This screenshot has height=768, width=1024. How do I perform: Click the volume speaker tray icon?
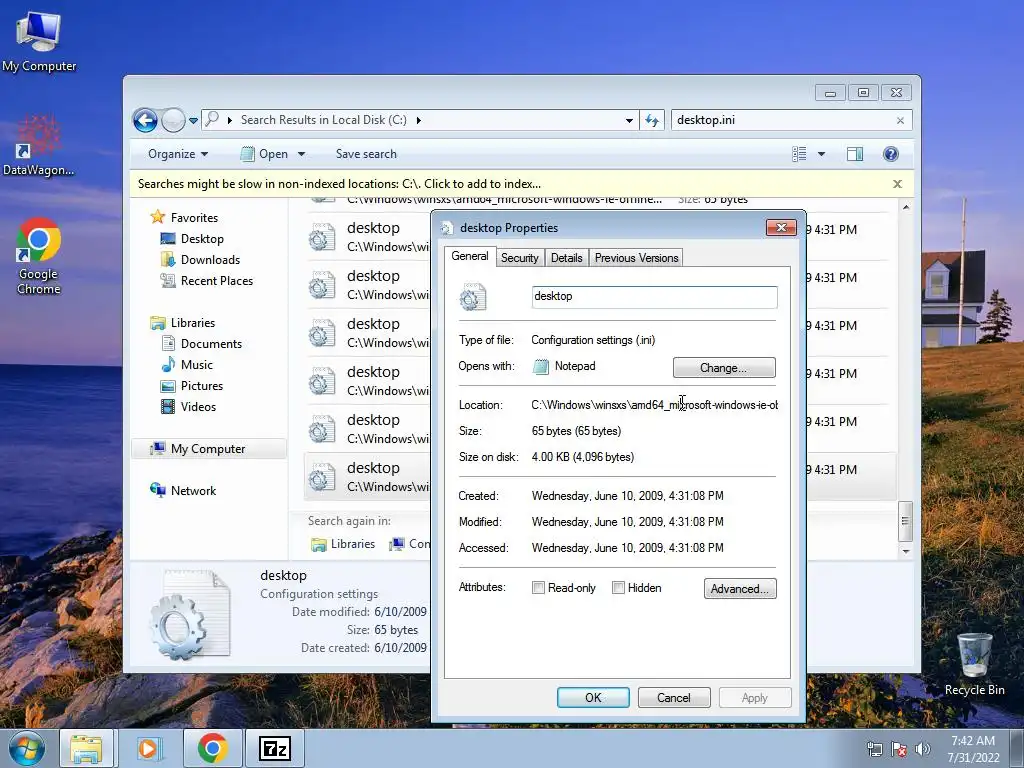point(923,749)
